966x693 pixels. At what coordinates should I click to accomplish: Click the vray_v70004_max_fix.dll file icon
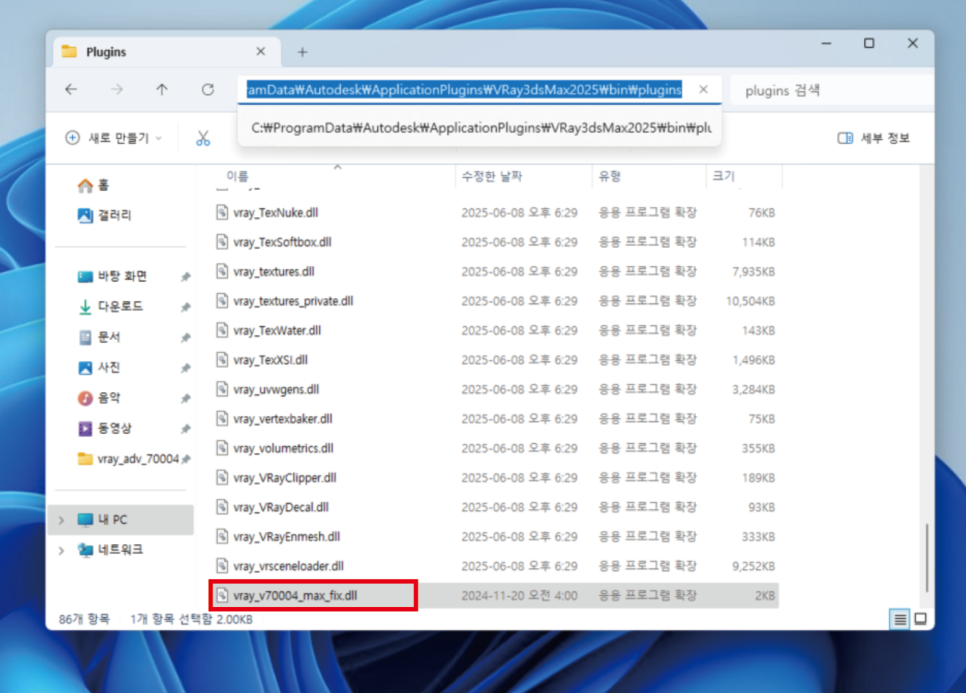(222, 596)
